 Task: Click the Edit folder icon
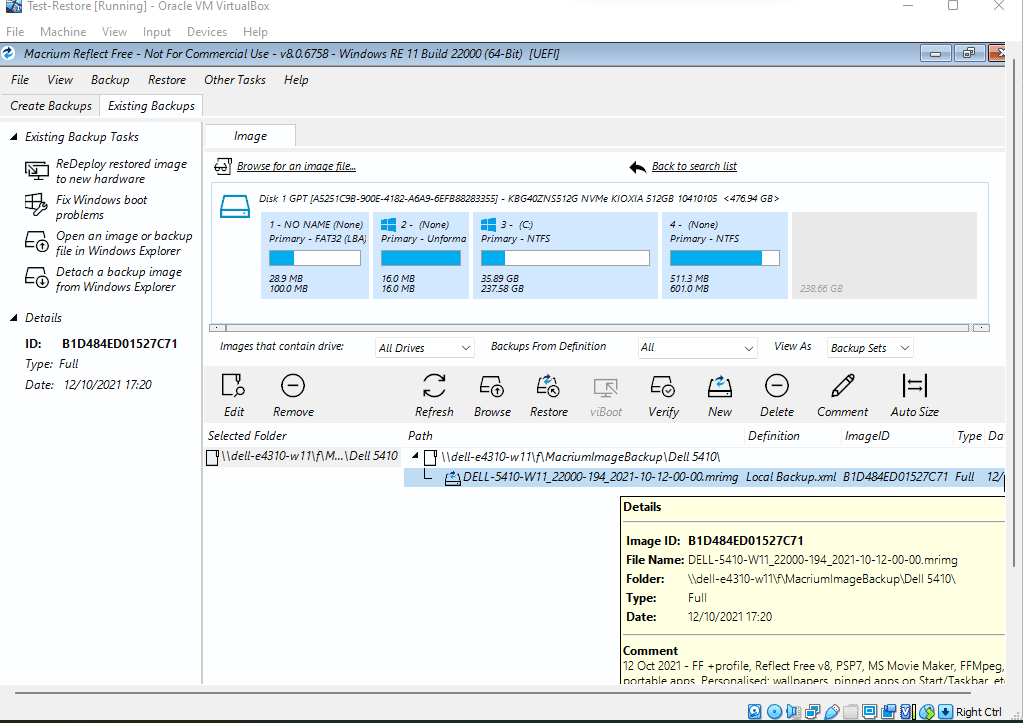tap(233, 386)
